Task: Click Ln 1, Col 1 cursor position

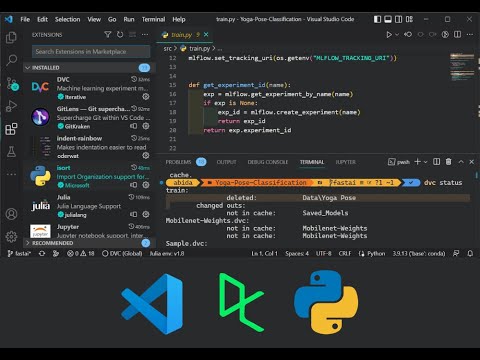Action: [264, 254]
